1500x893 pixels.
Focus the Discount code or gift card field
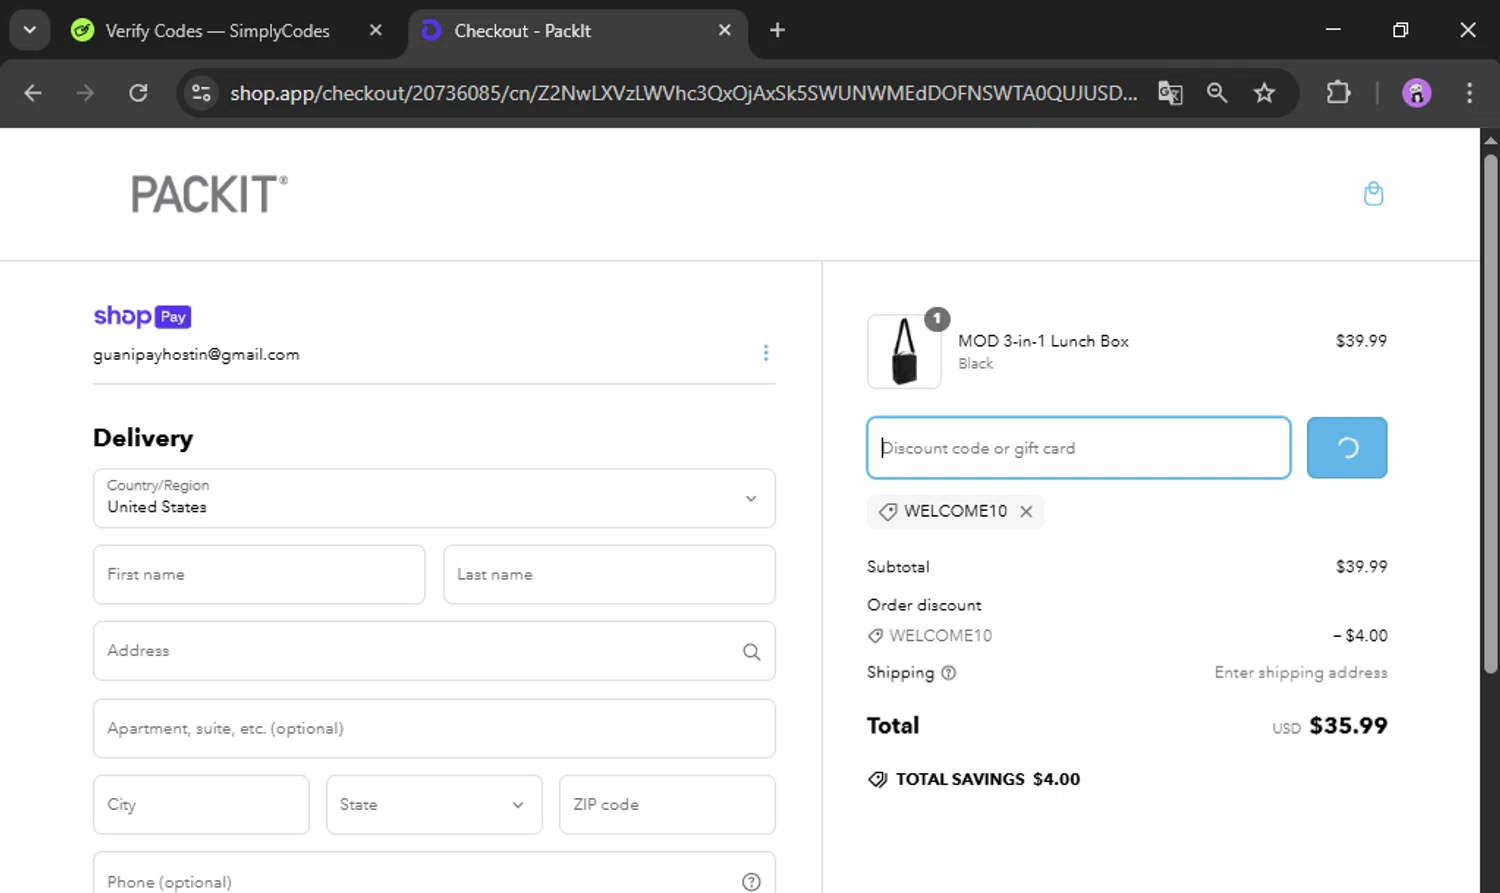(1079, 448)
